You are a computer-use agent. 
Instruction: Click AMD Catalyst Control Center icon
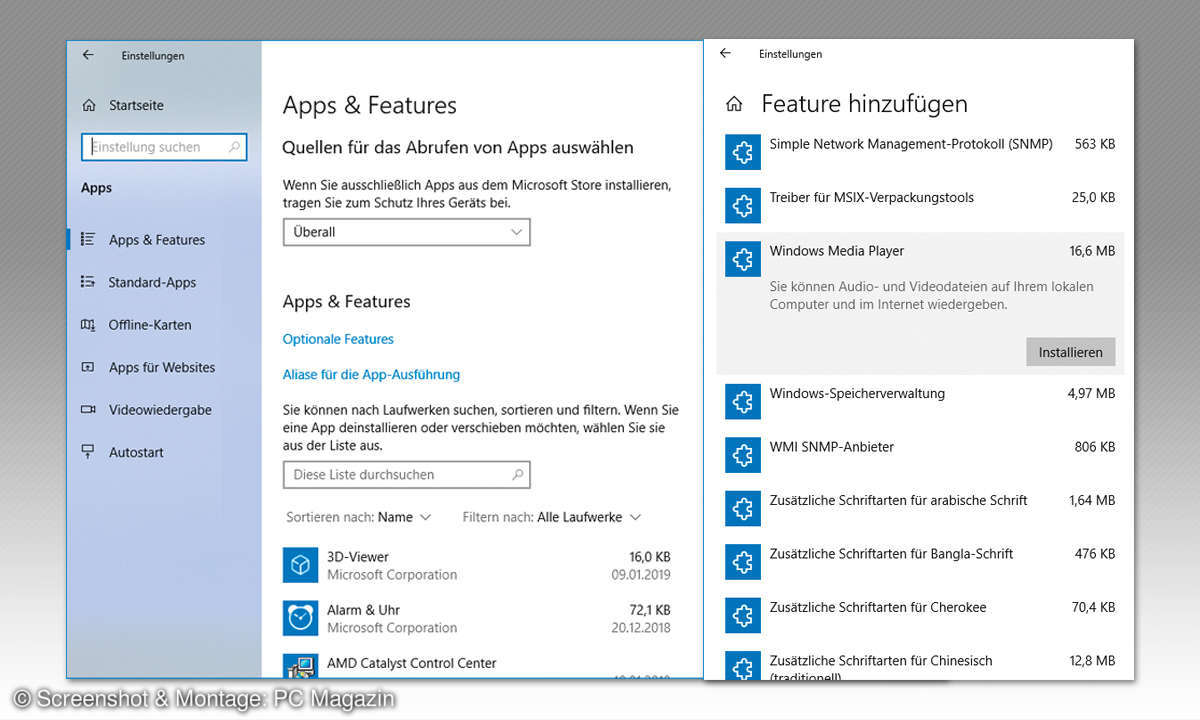(300, 666)
